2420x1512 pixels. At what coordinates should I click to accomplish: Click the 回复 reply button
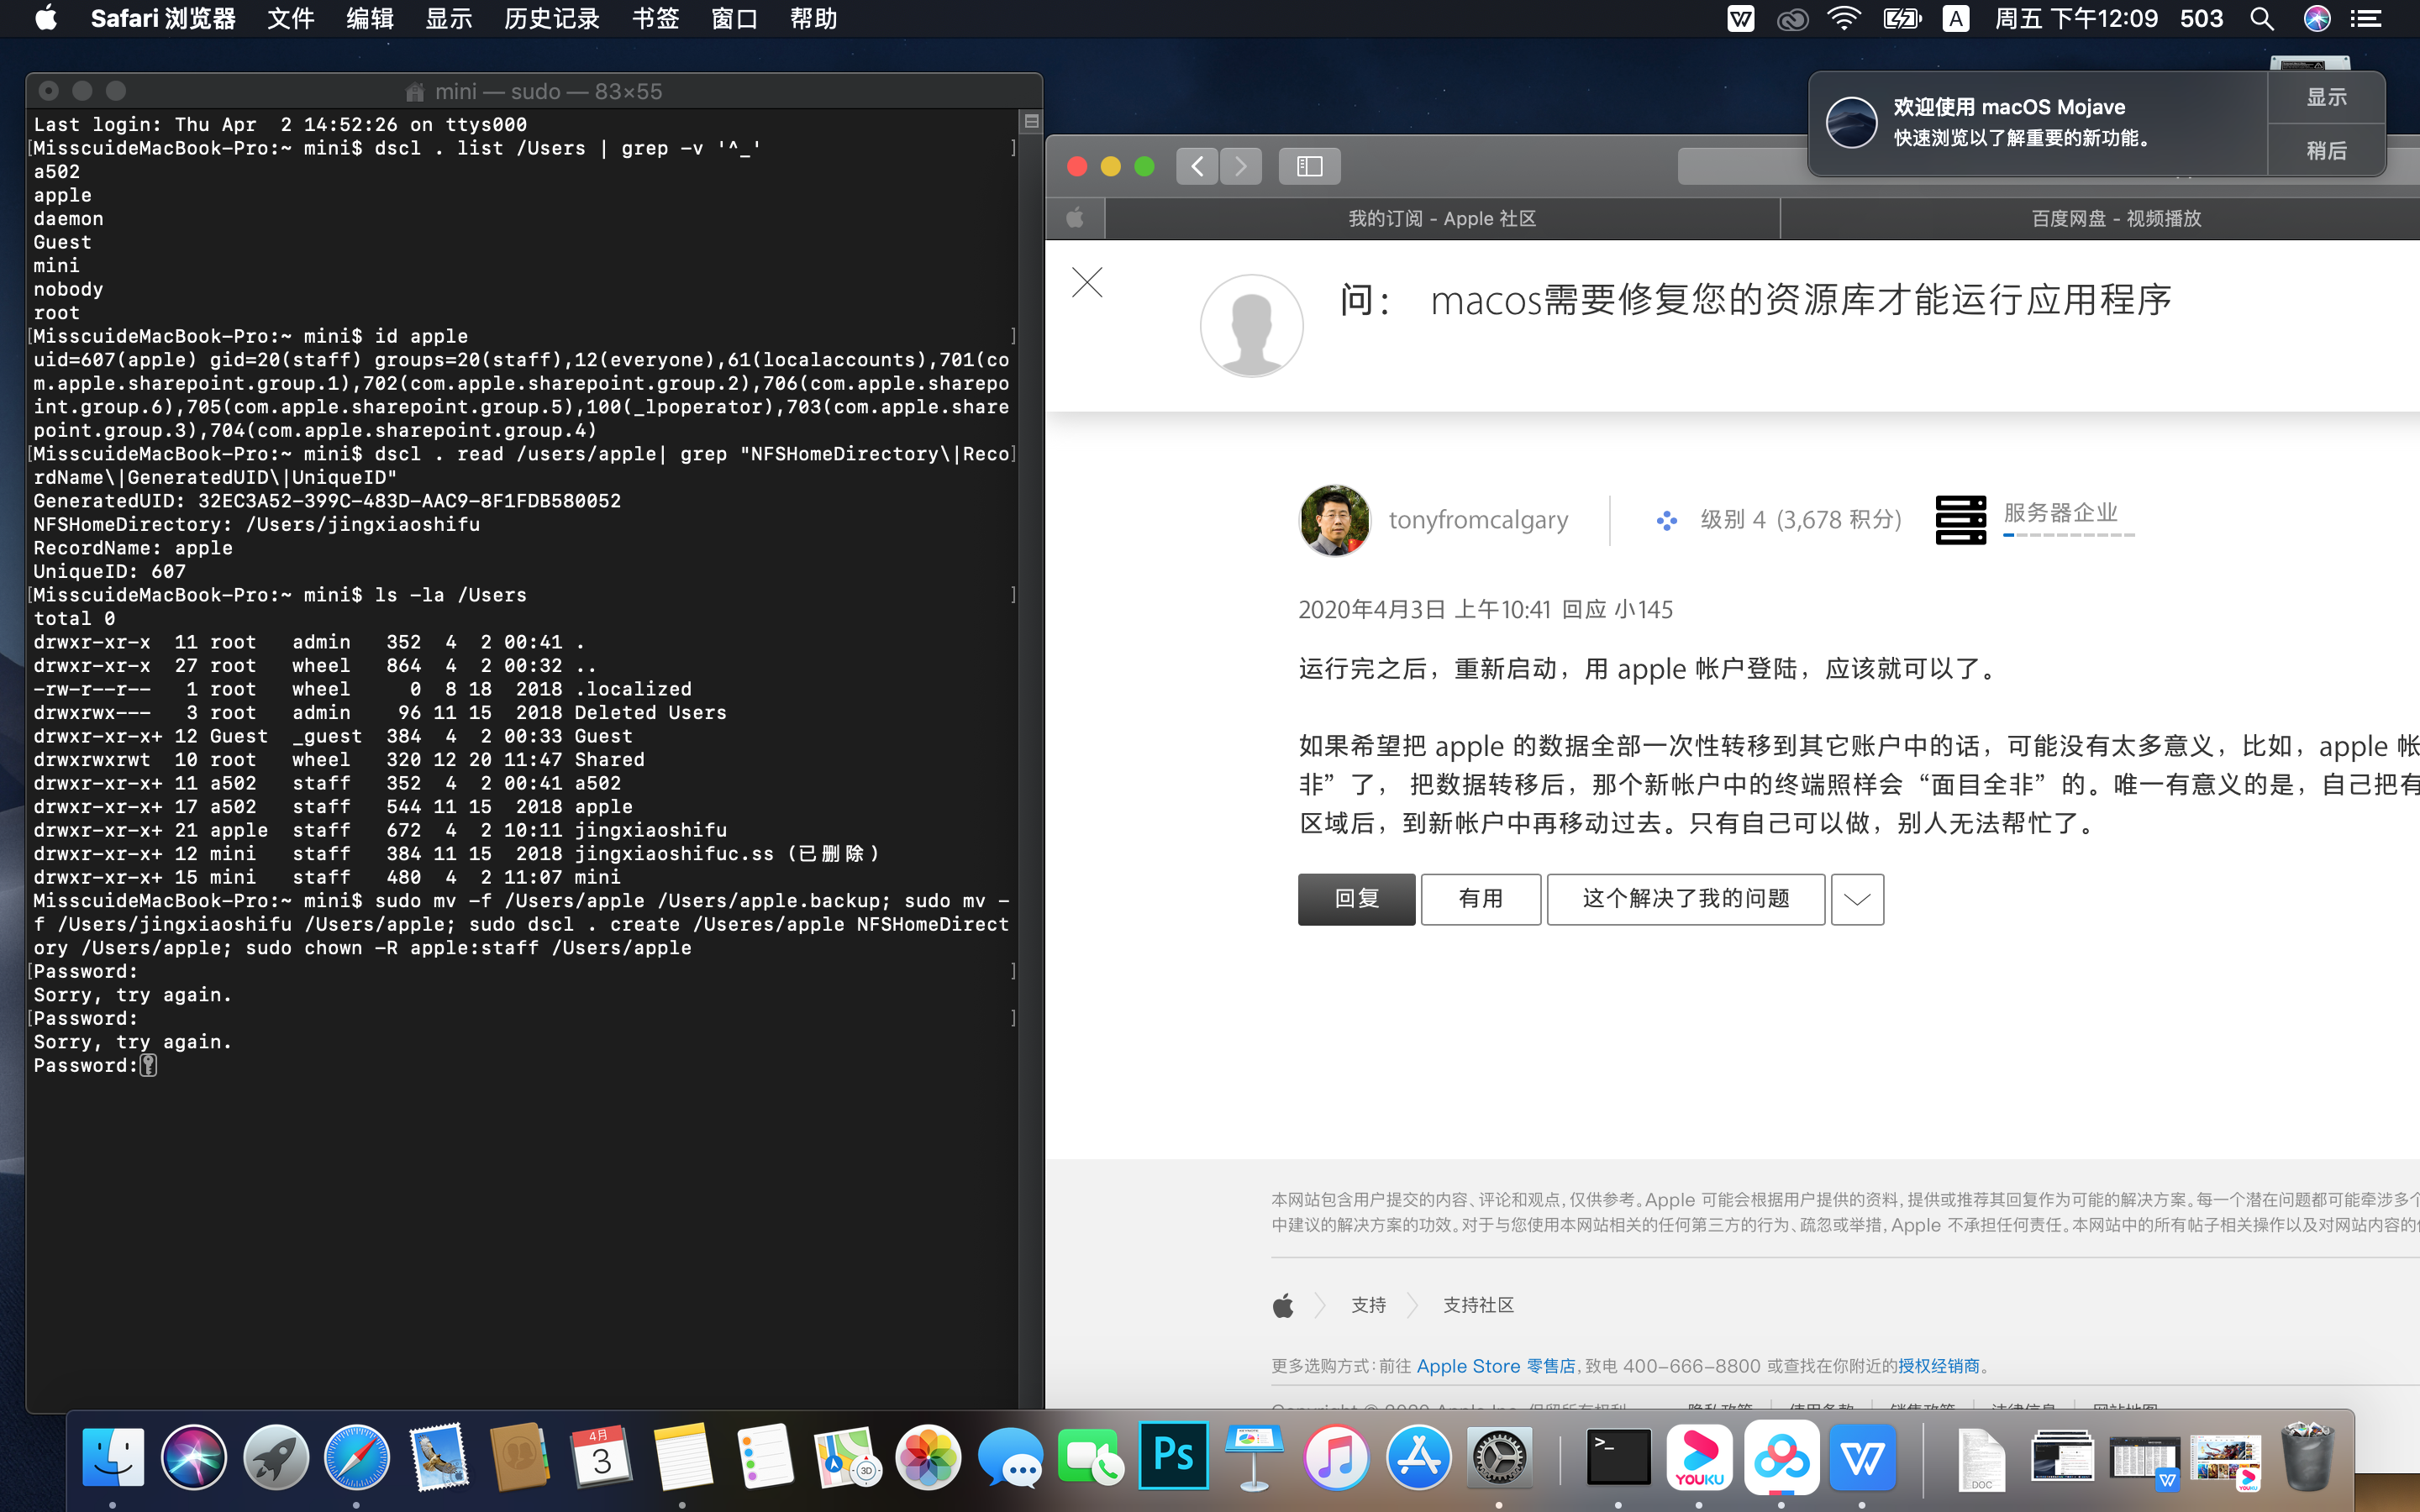(1356, 899)
